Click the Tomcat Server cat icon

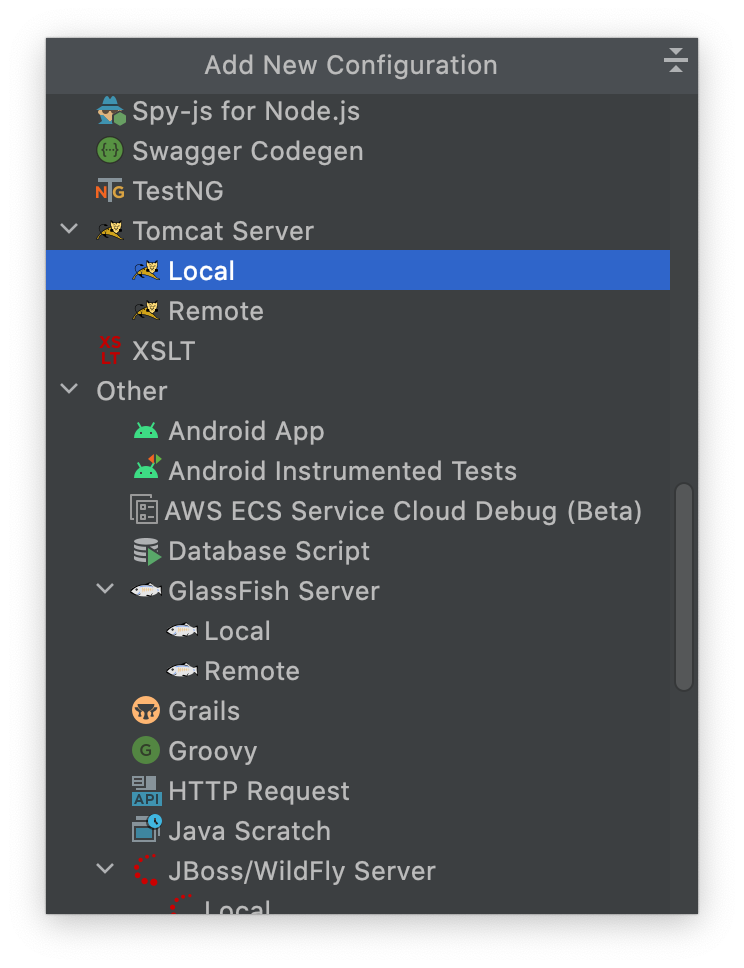click(110, 231)
